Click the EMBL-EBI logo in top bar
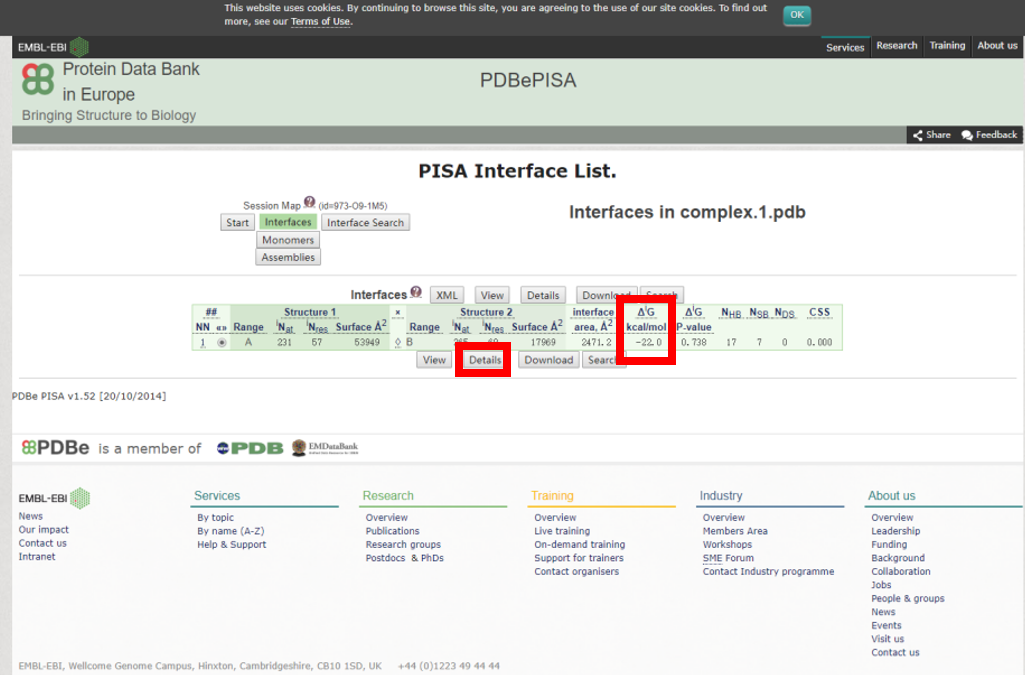 53,47
